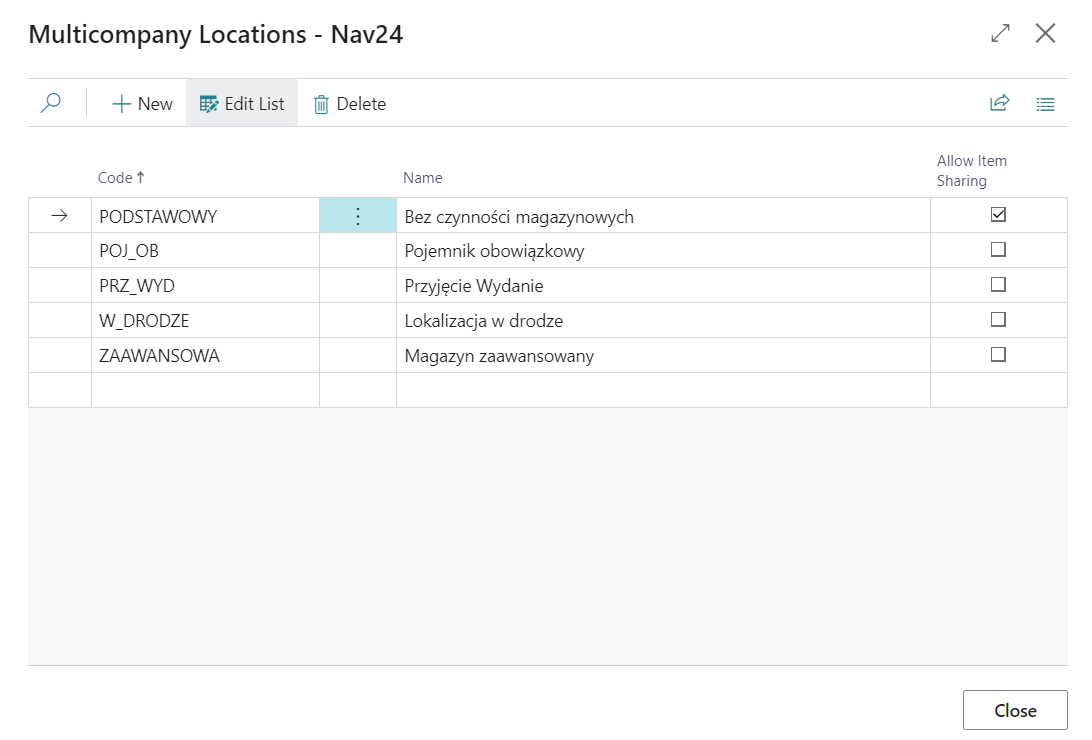The height and width of the screenshot is (740, 1092).
Task: Click the New plus icon
Action: tap(122, 104)
